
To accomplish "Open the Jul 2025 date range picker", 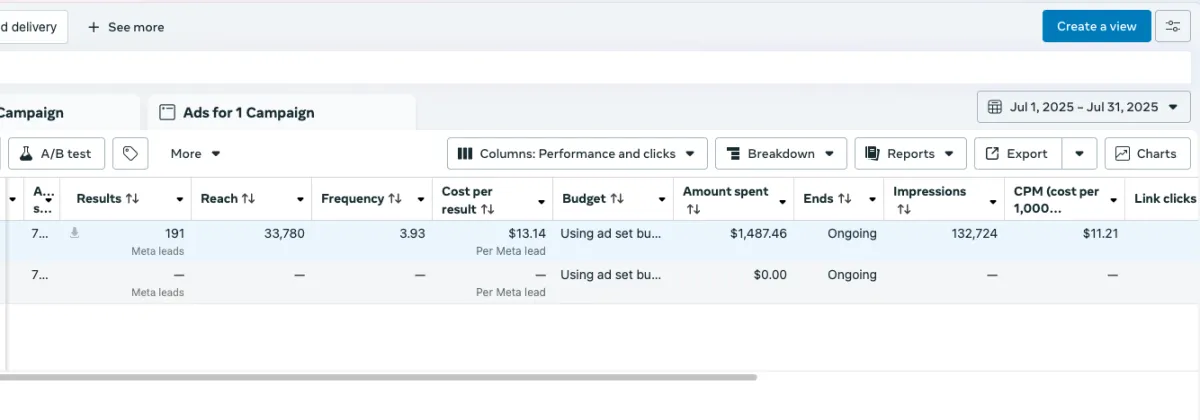I will coord(1083,107).
